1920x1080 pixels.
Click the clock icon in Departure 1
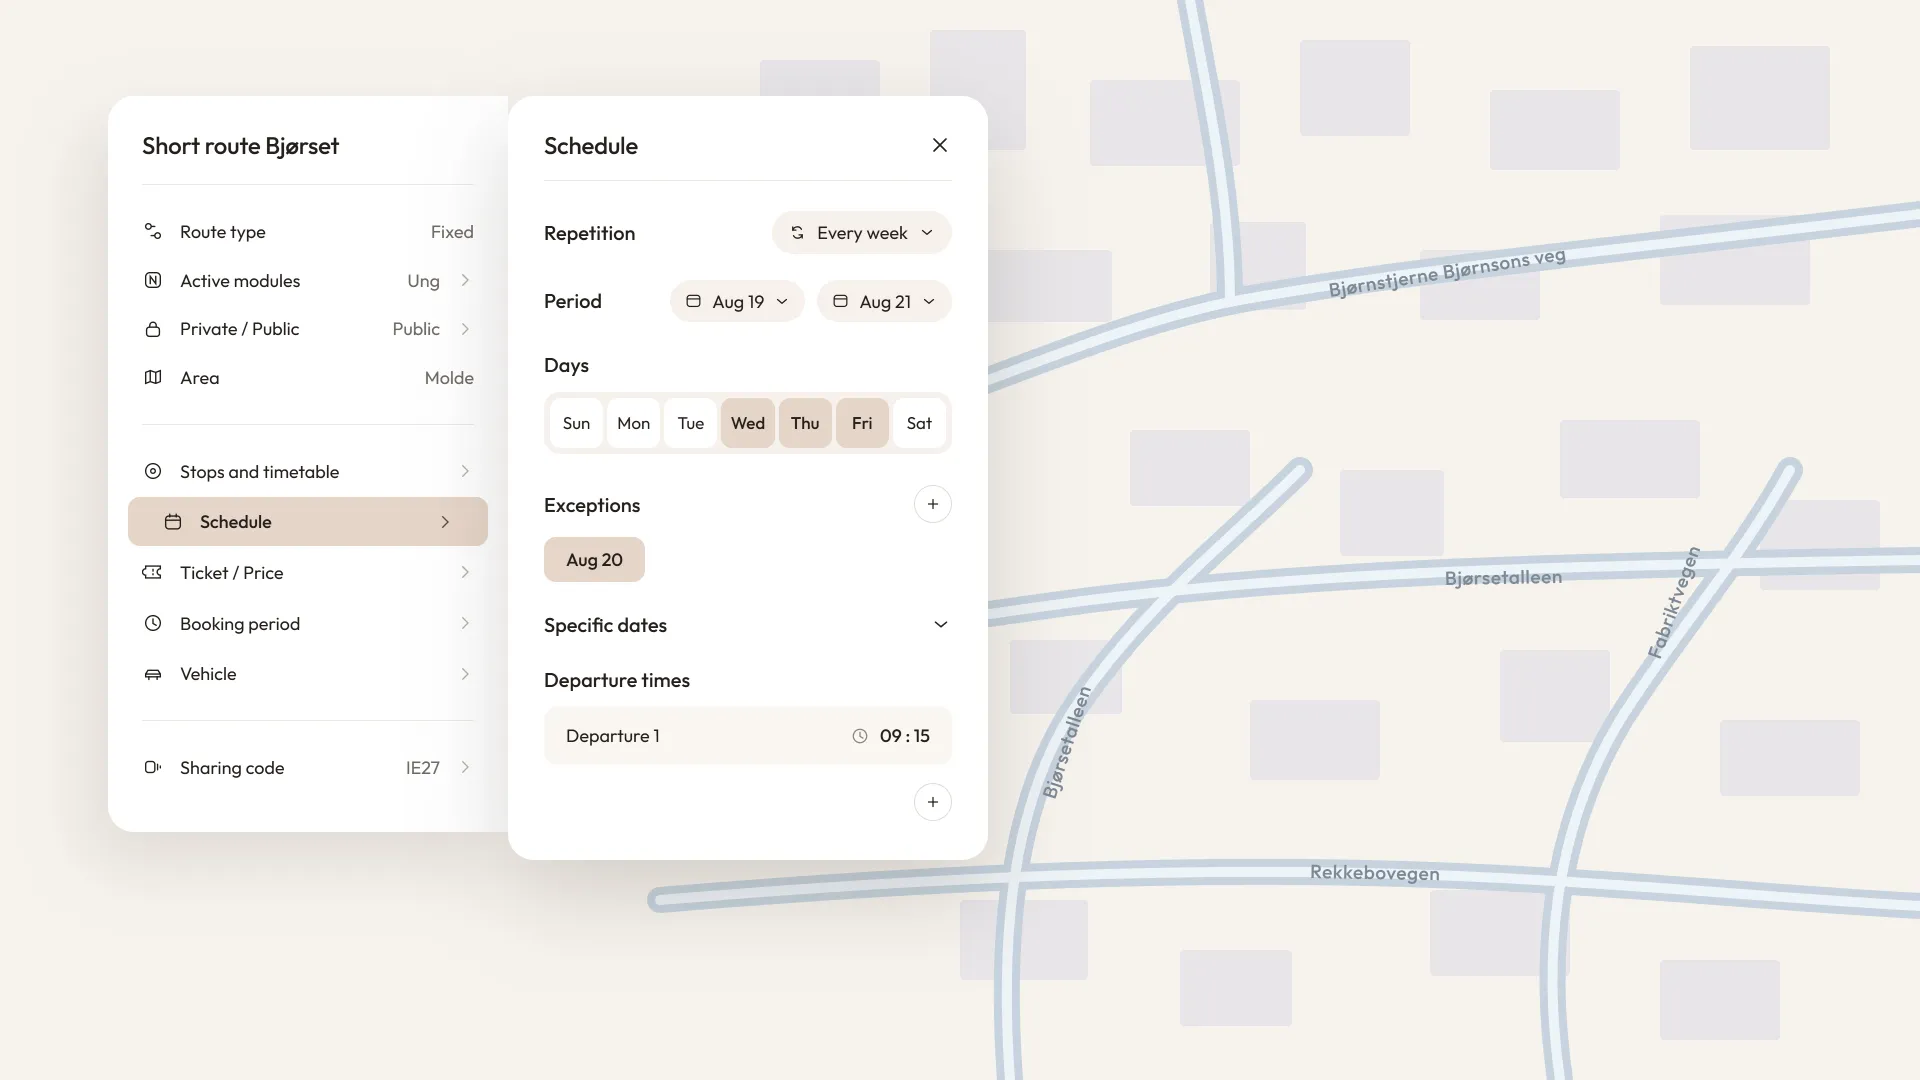point(860,736)
